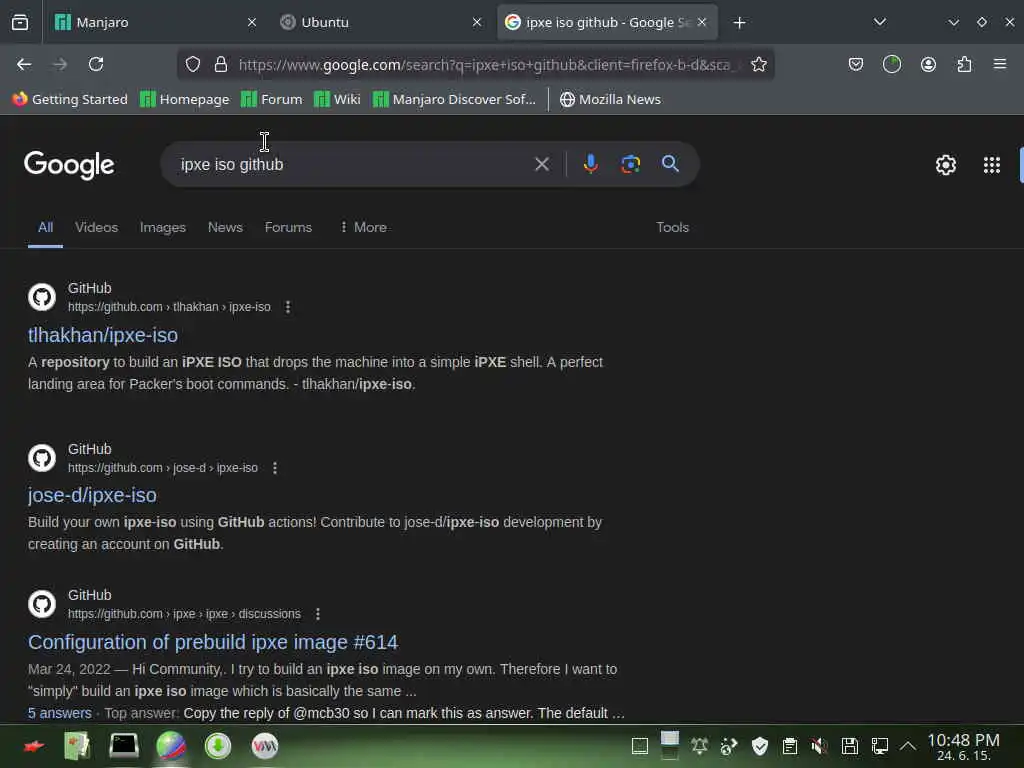Open the application launcher on taskbar
This screenshot has height=768, width=1024.
[x=34, y=746]
